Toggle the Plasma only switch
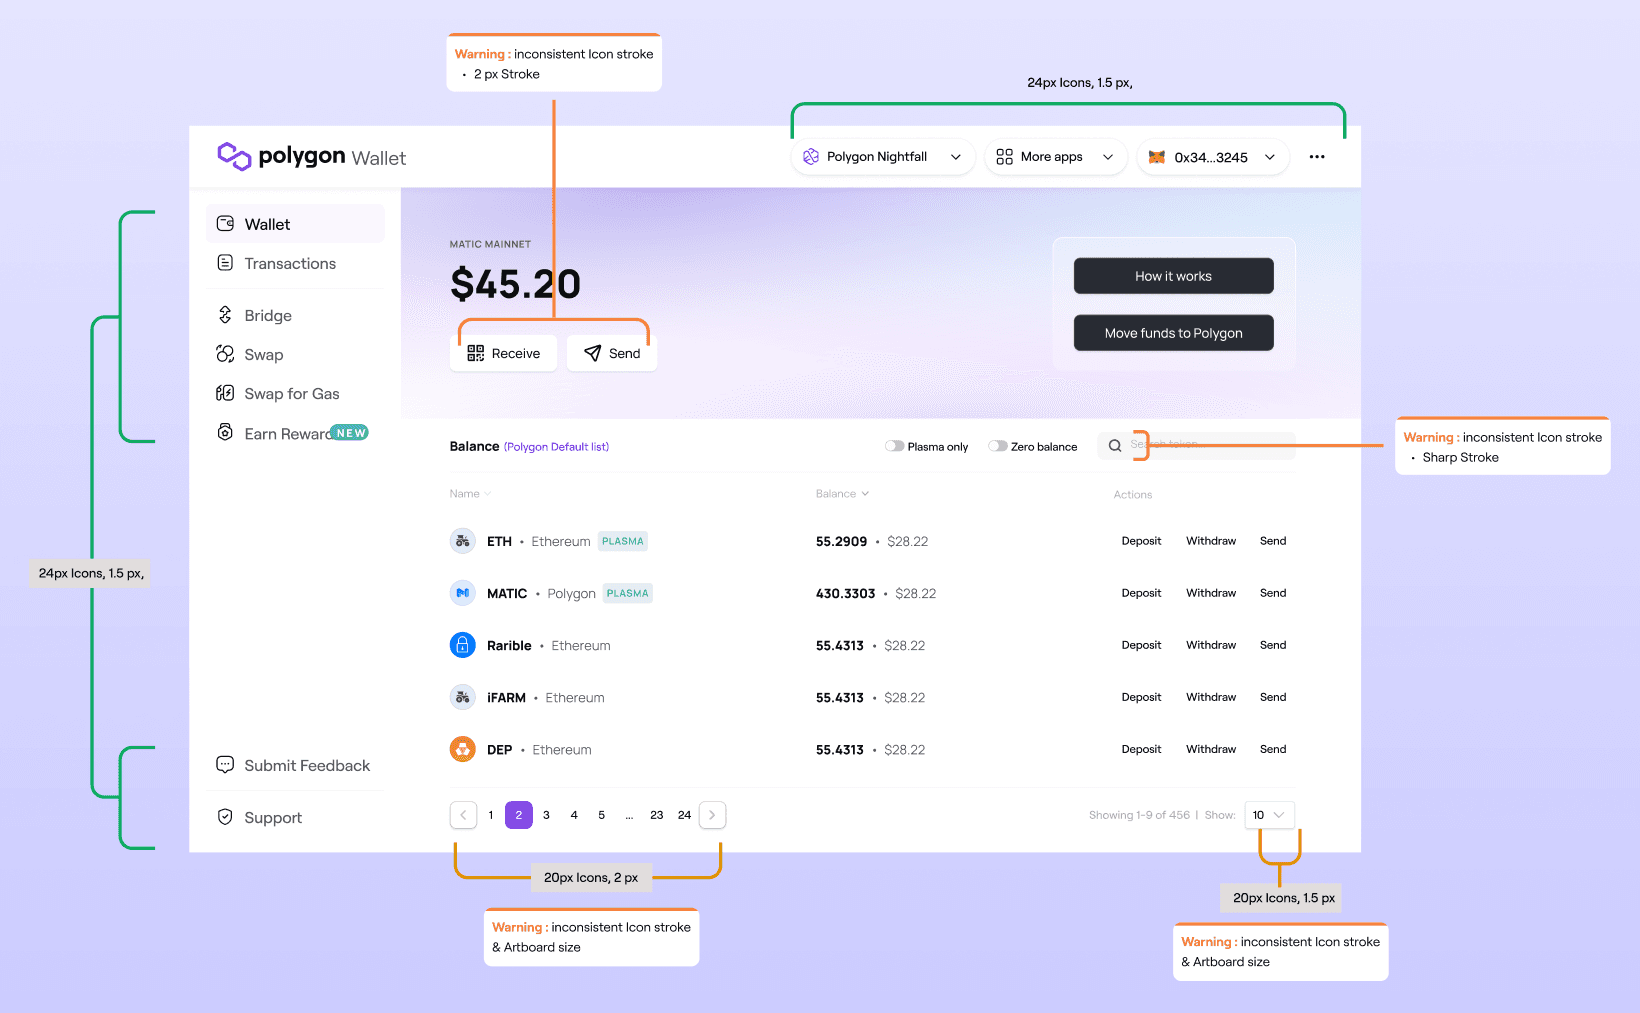Image resolution: width=1640 pixels, height=1013 pixels. pyautogui.click(x=894, y=446)
